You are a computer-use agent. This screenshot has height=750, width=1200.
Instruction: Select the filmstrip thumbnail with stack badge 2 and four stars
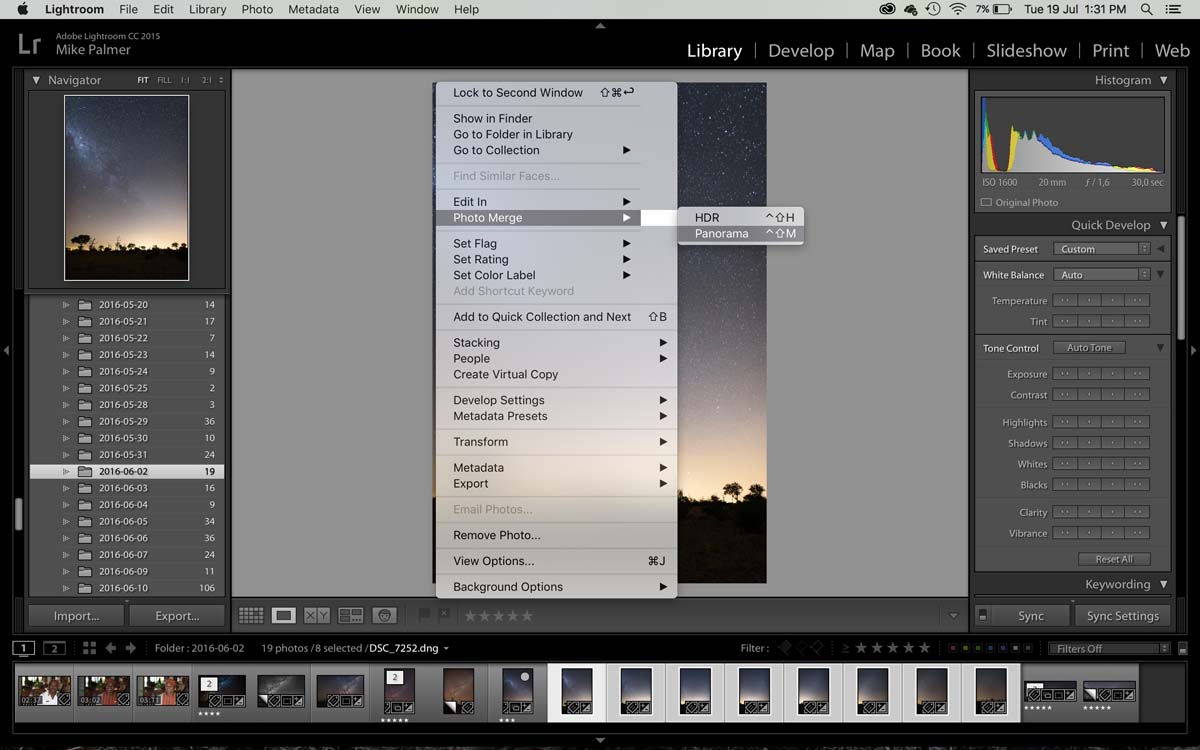tap(221, 691)
